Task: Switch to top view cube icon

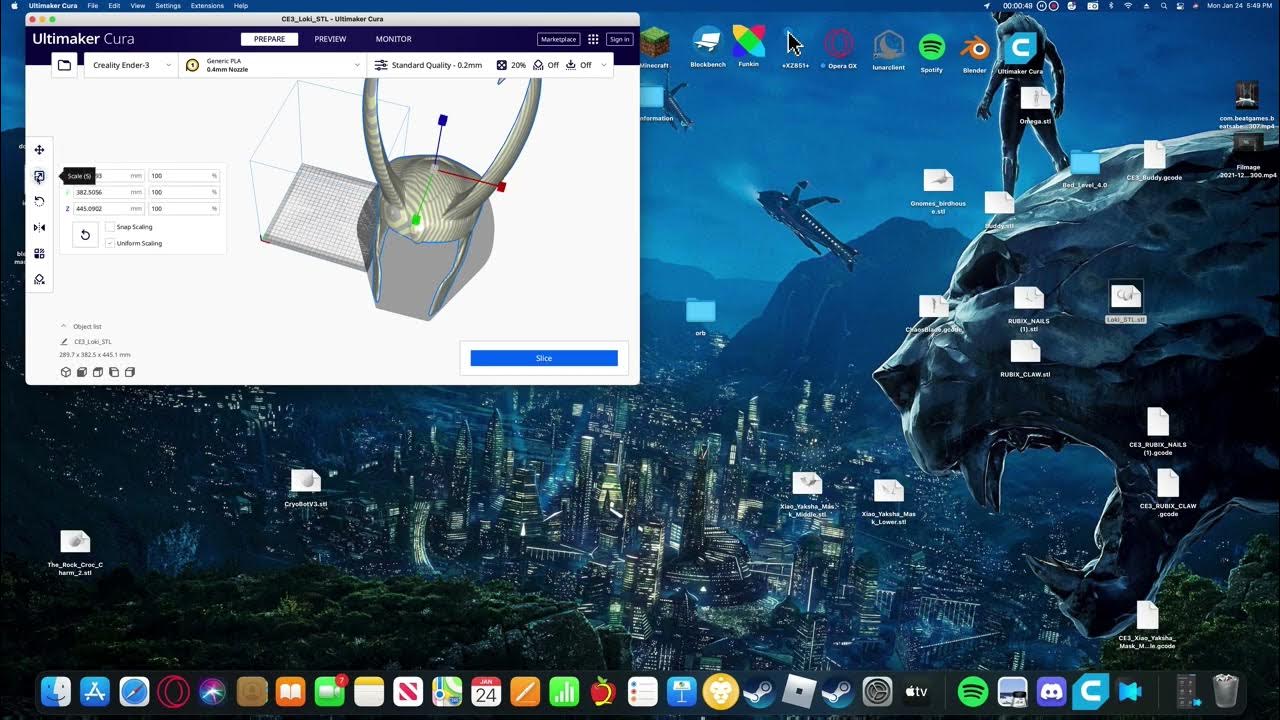Action: [x=98, y=372]
